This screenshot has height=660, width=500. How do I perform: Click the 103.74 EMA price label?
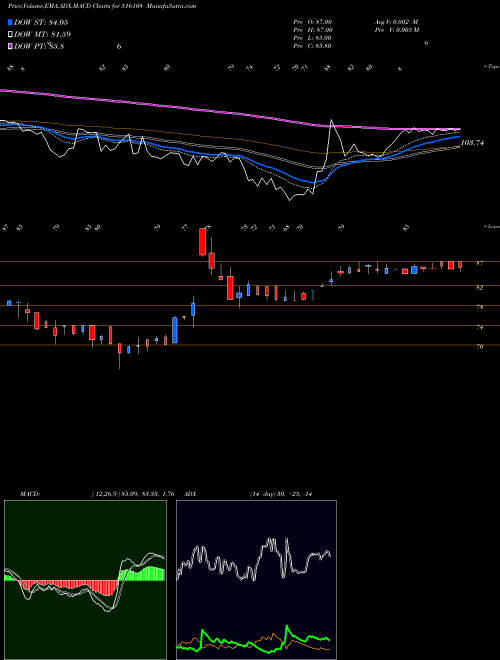point(473,143)
